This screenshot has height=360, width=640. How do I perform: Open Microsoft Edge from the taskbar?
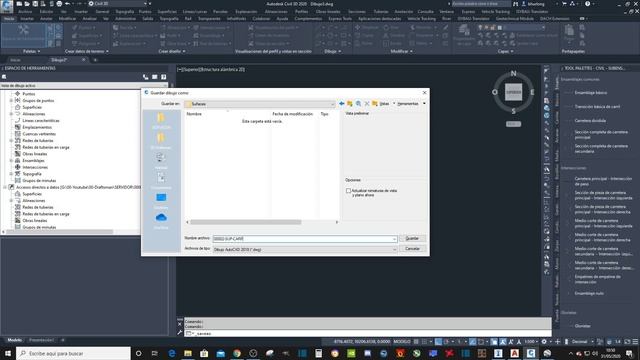pyautogui.click(x=171, y=353)
